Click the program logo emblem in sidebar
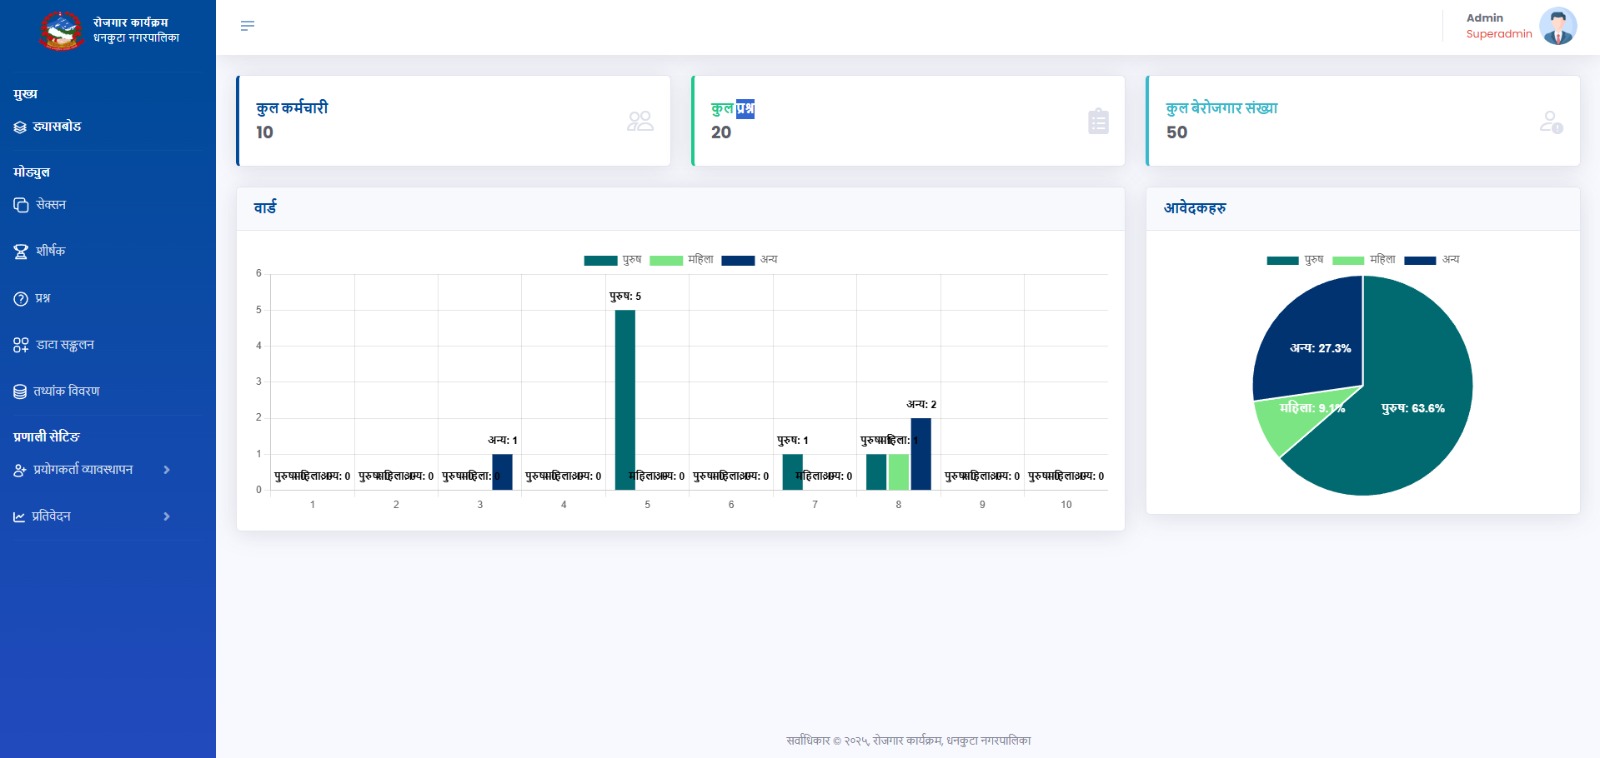Viewport: 1600px width, 758px height. (61, 30)
